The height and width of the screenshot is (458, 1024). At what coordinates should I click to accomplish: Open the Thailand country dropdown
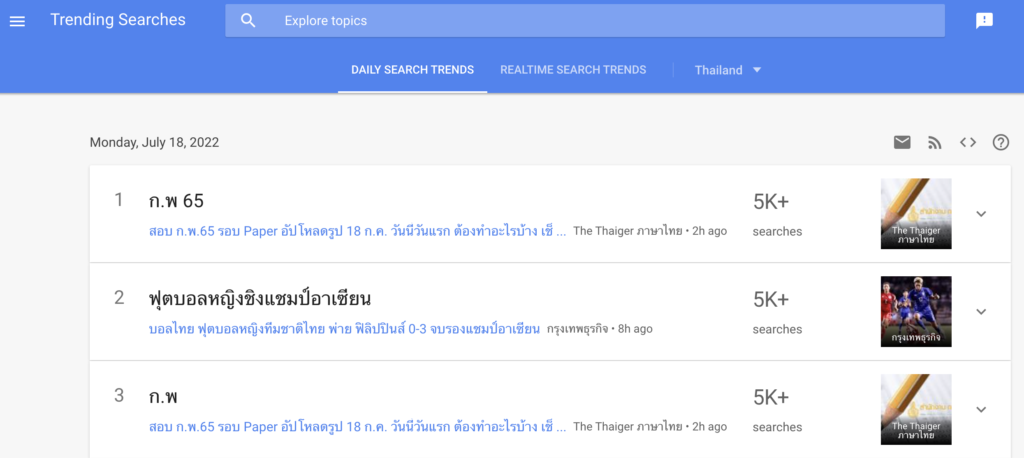[728, 70]
